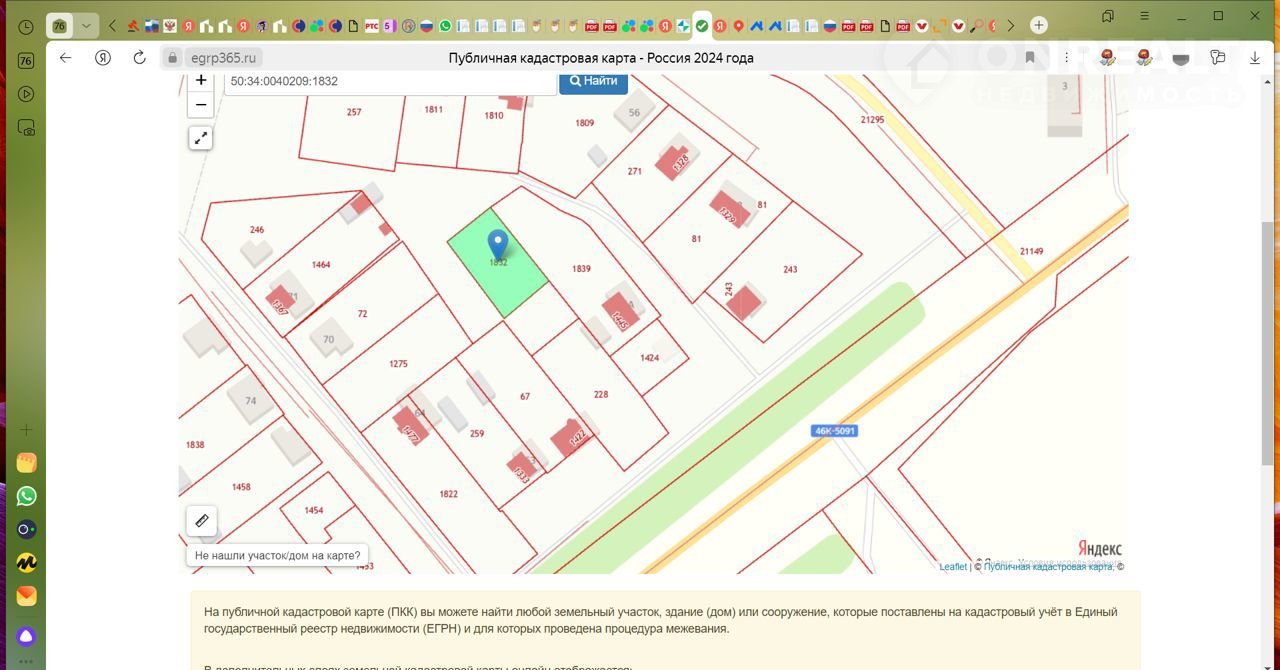Viewport: 1280px width, 670px height.
Task: Reload the page
Action: 139,58
